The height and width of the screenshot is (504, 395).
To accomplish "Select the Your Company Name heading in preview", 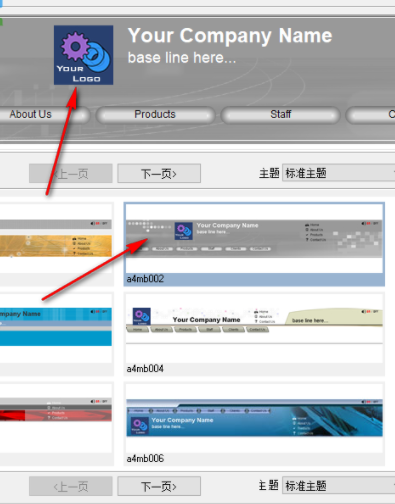I will (230, 35).
